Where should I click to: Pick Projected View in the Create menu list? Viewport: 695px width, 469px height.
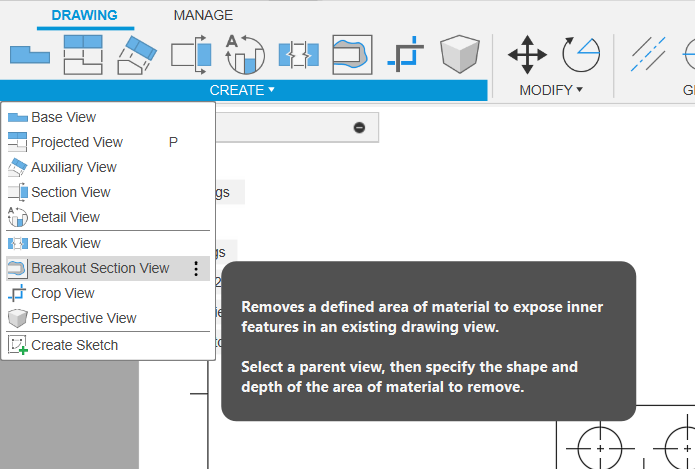pos(77,142)
